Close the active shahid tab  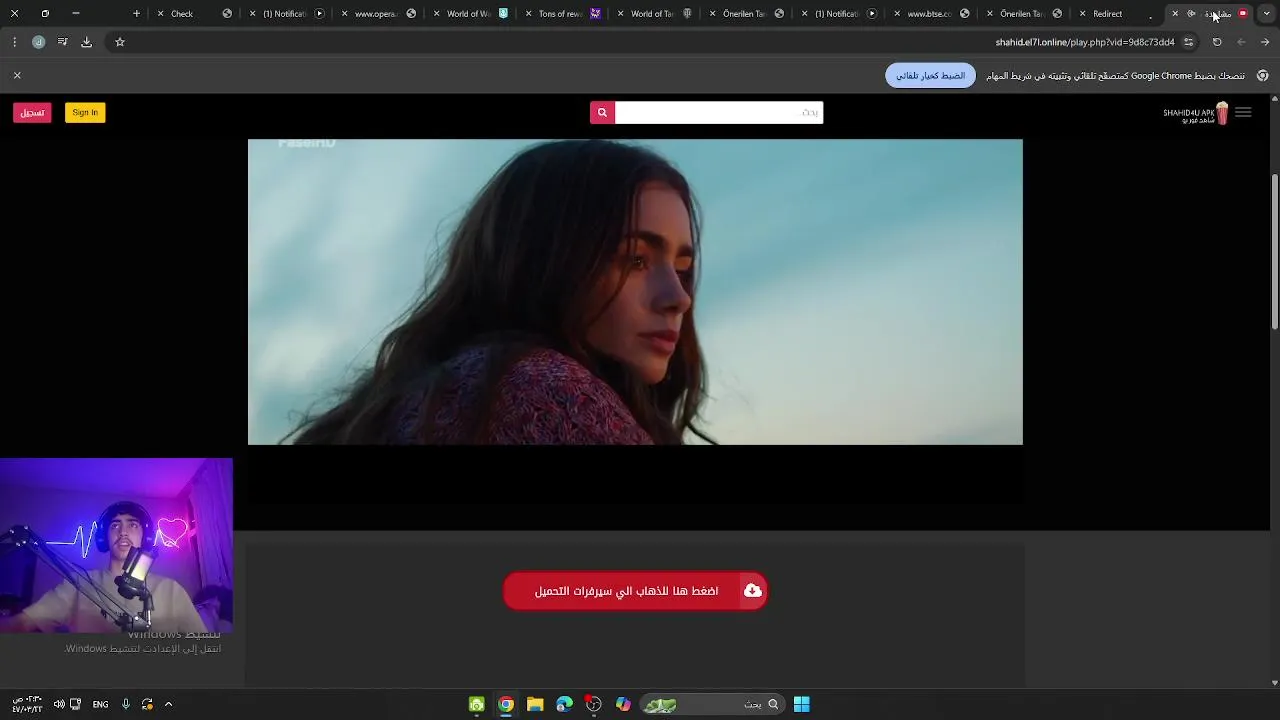[1175, 14]
